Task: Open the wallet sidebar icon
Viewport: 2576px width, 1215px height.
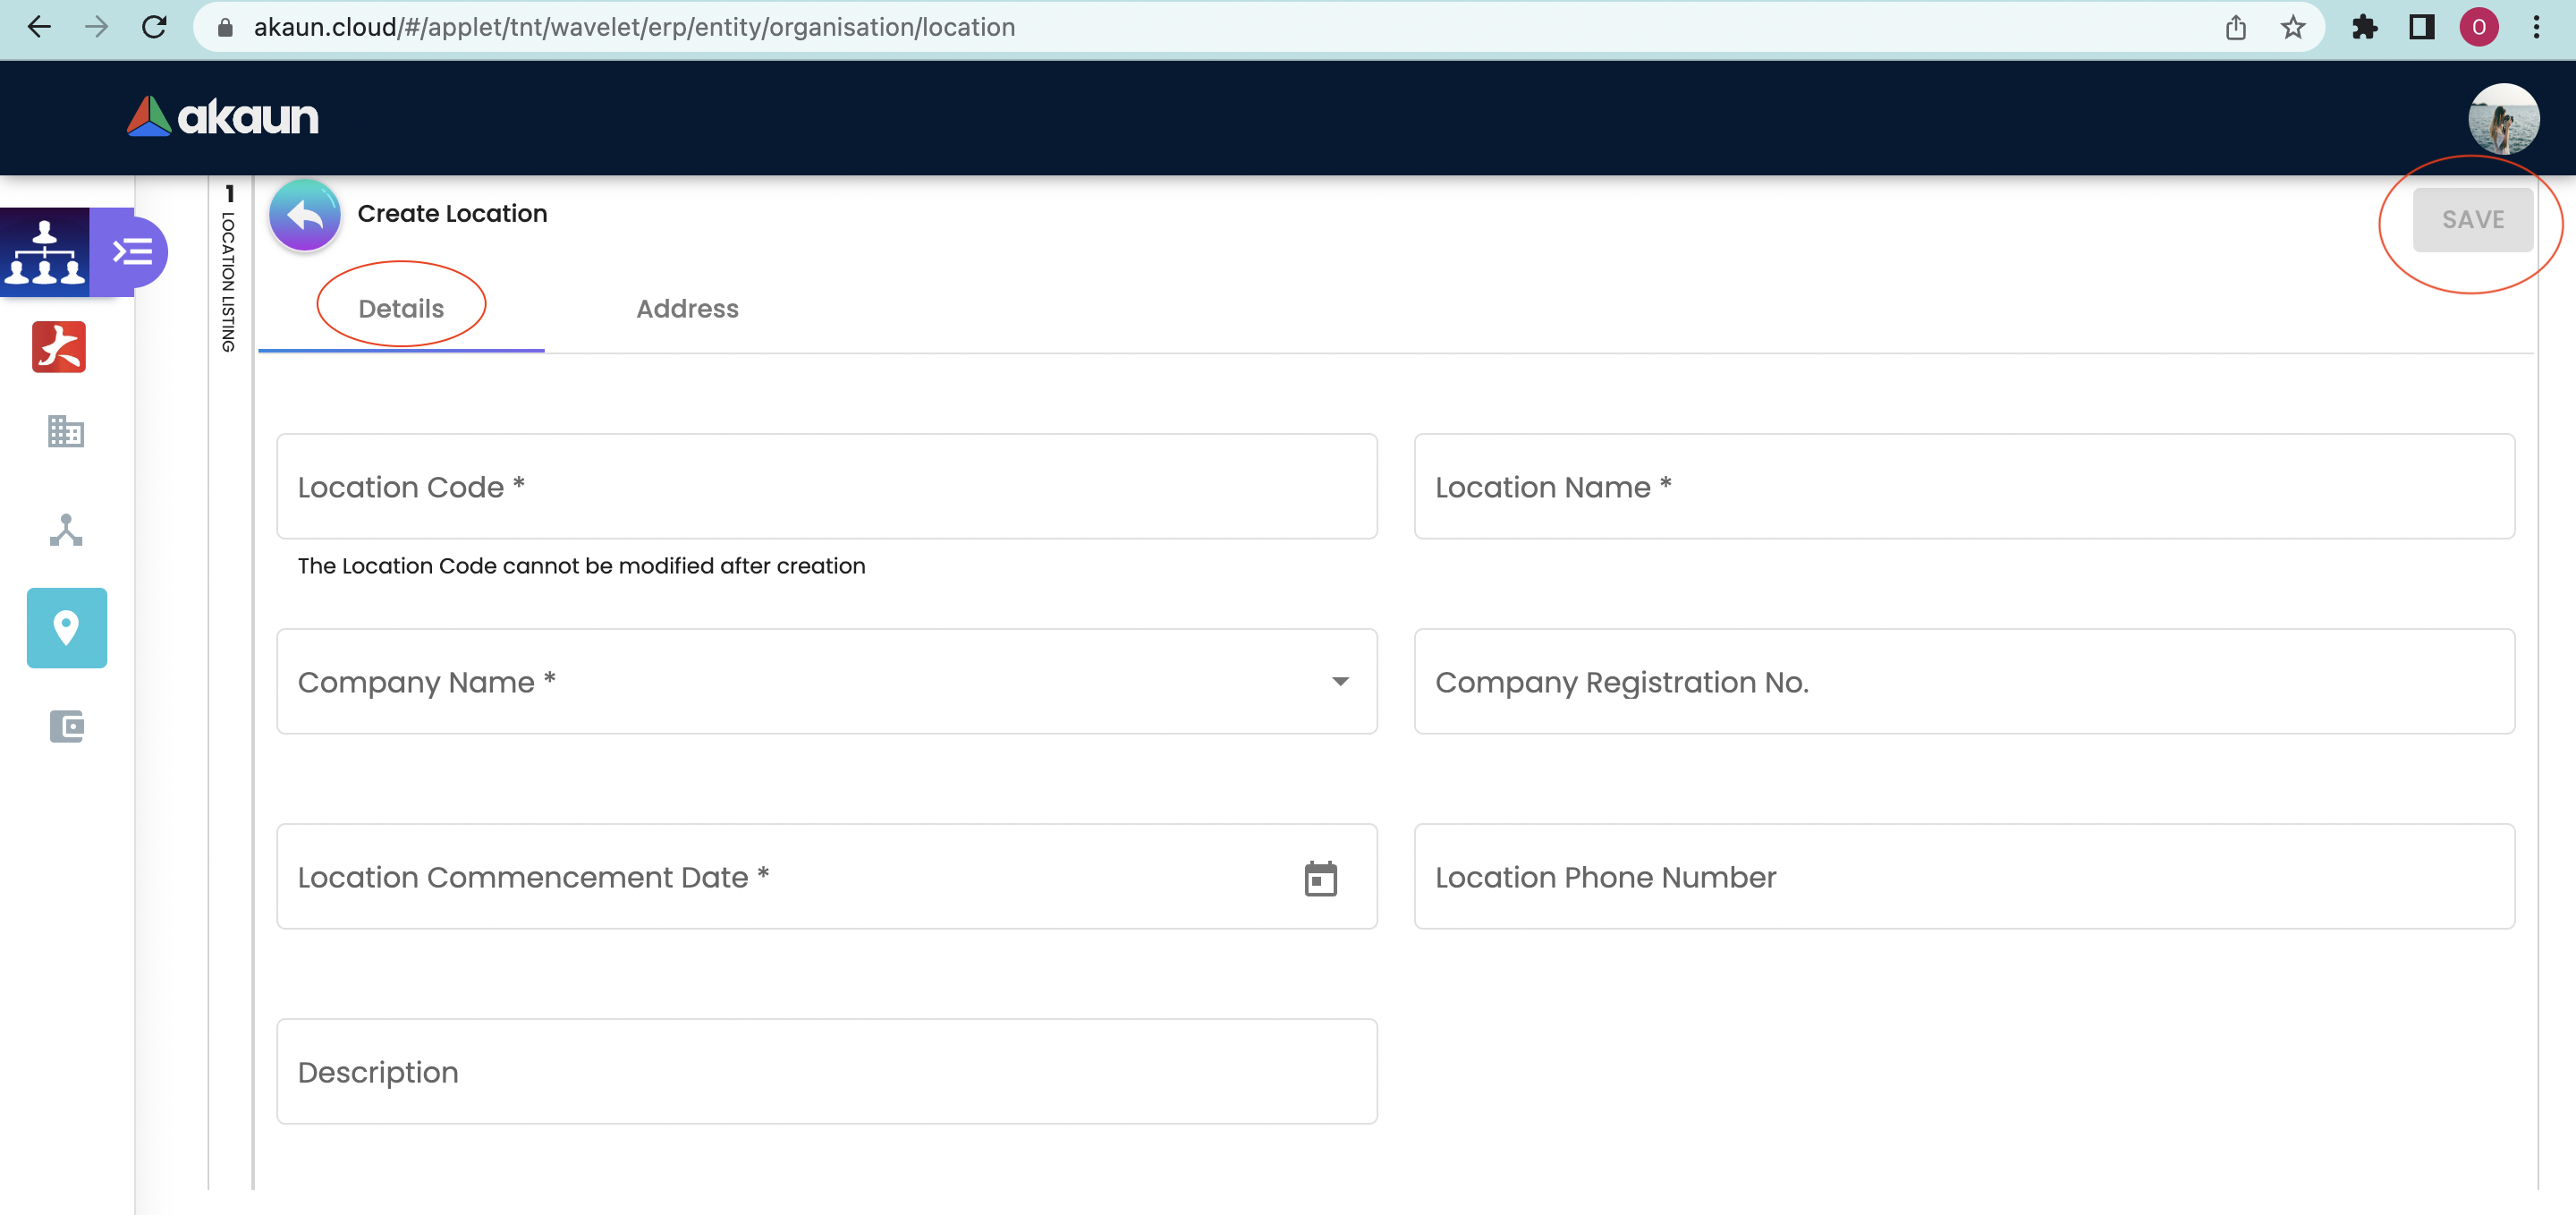Action: point(66,726)
